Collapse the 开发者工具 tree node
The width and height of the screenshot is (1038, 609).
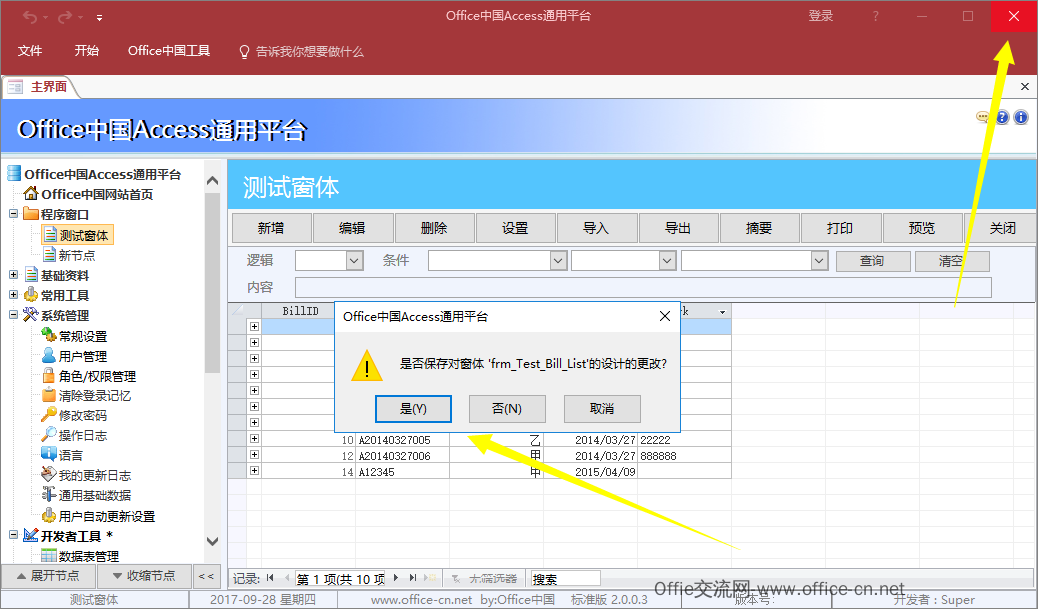13,535
